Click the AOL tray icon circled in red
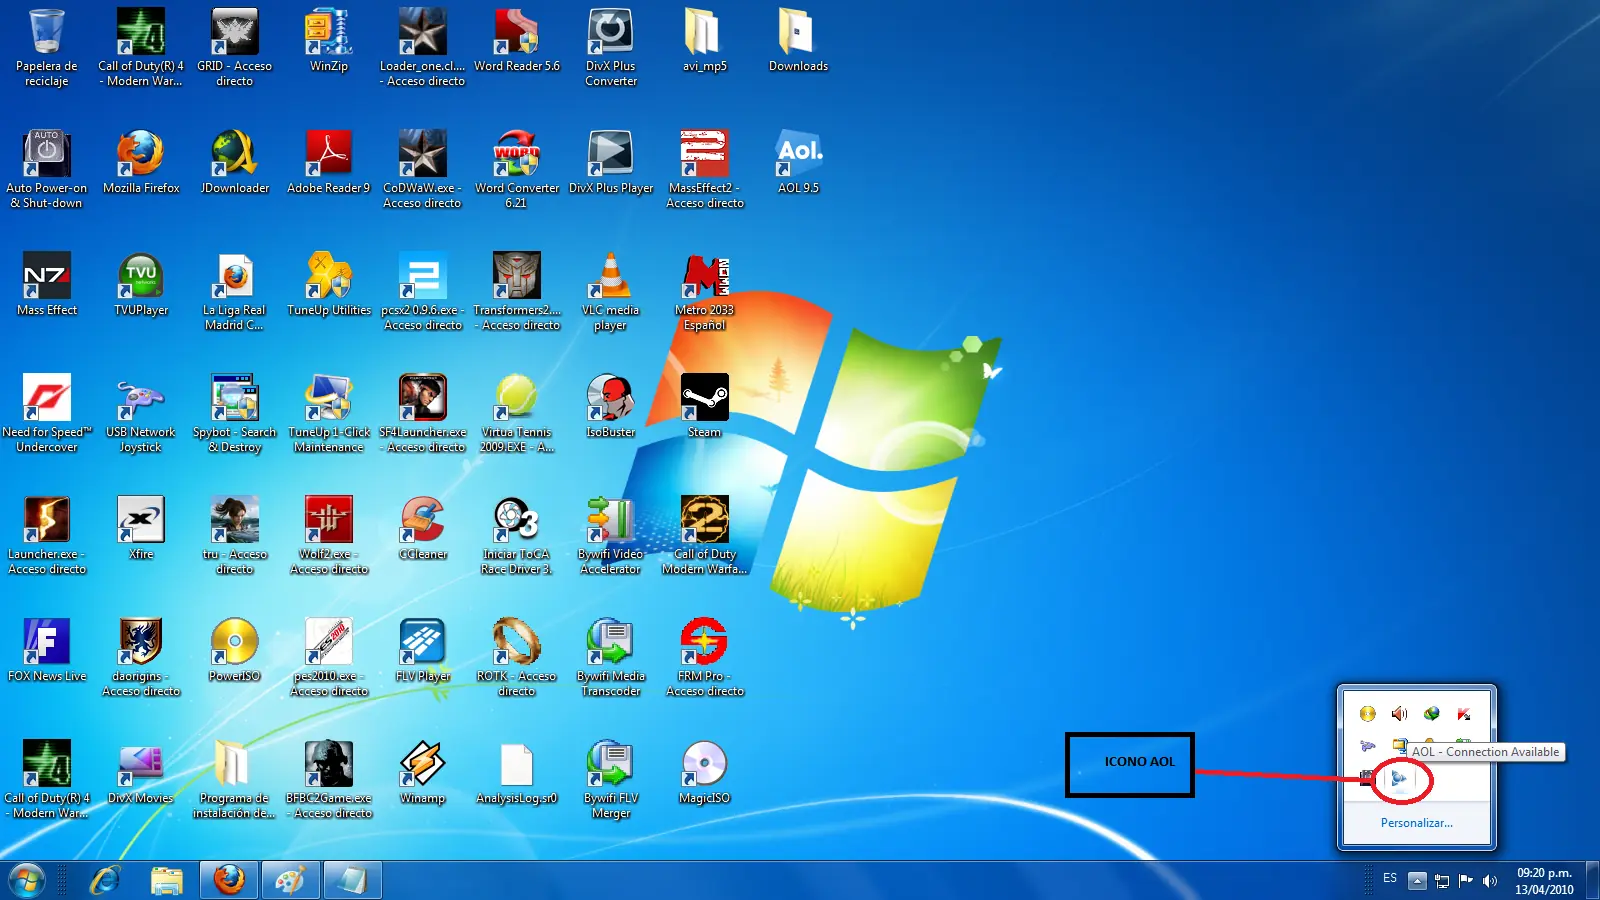 click(x=1399, y=777)
